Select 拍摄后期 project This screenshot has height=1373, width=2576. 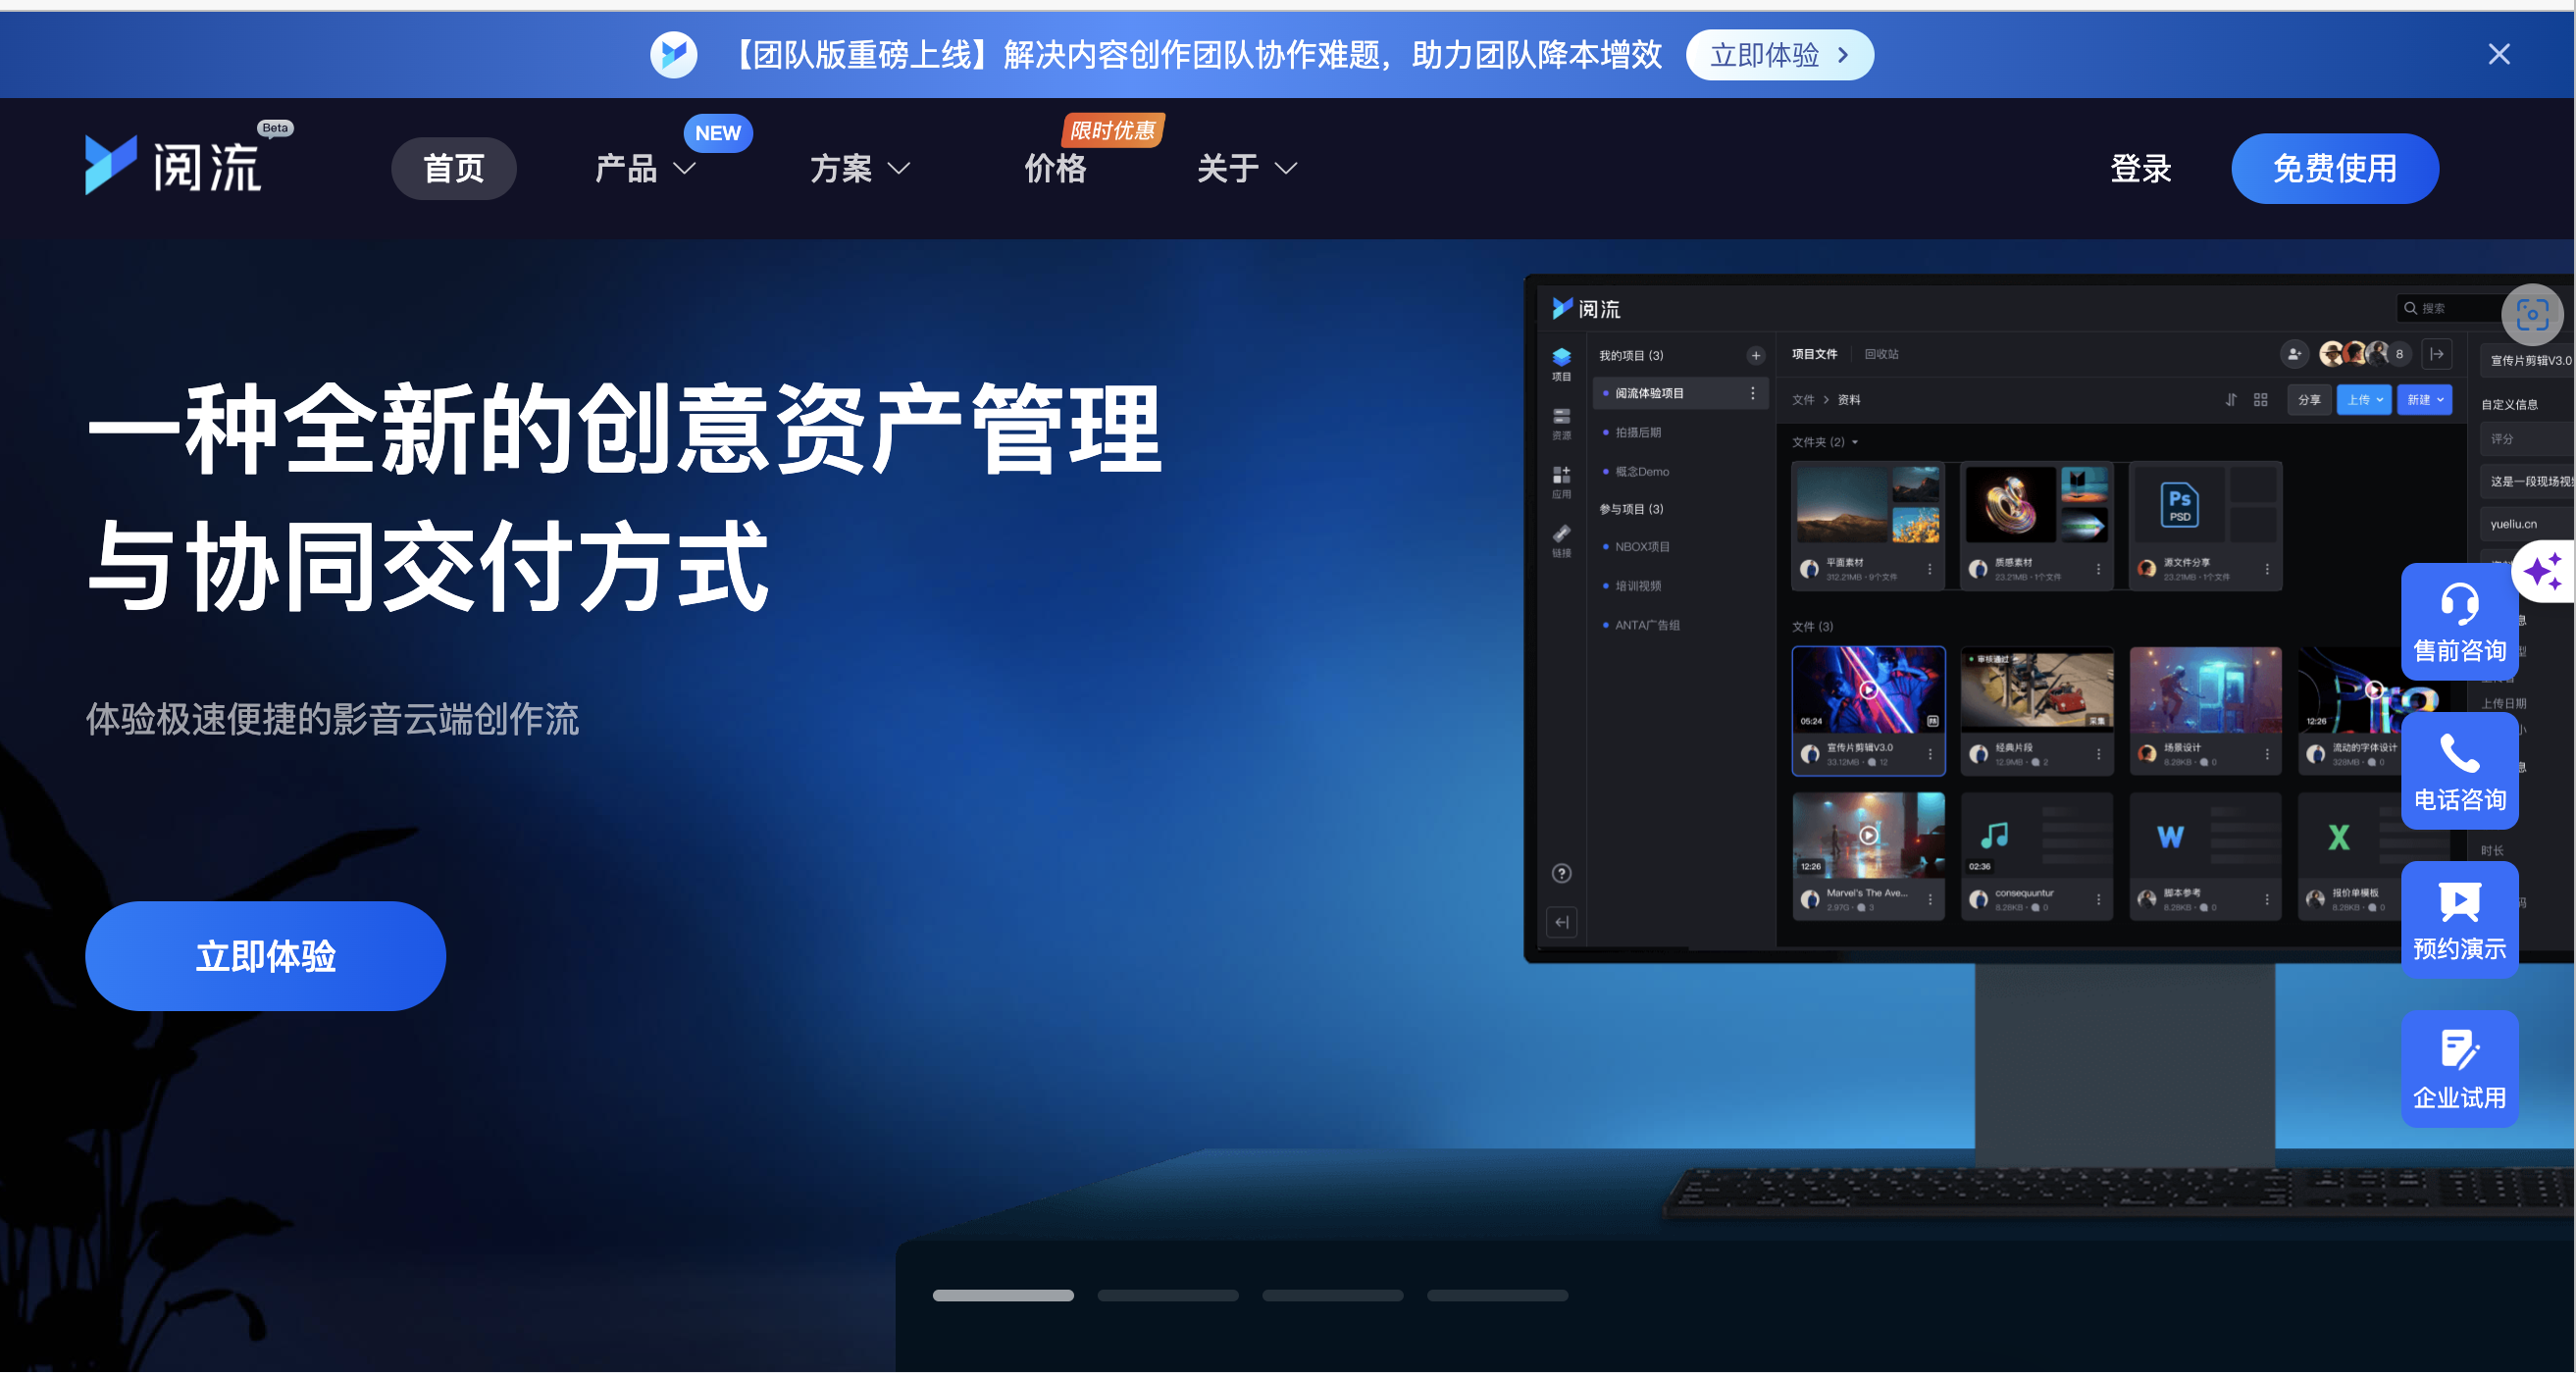(1637, 432)
